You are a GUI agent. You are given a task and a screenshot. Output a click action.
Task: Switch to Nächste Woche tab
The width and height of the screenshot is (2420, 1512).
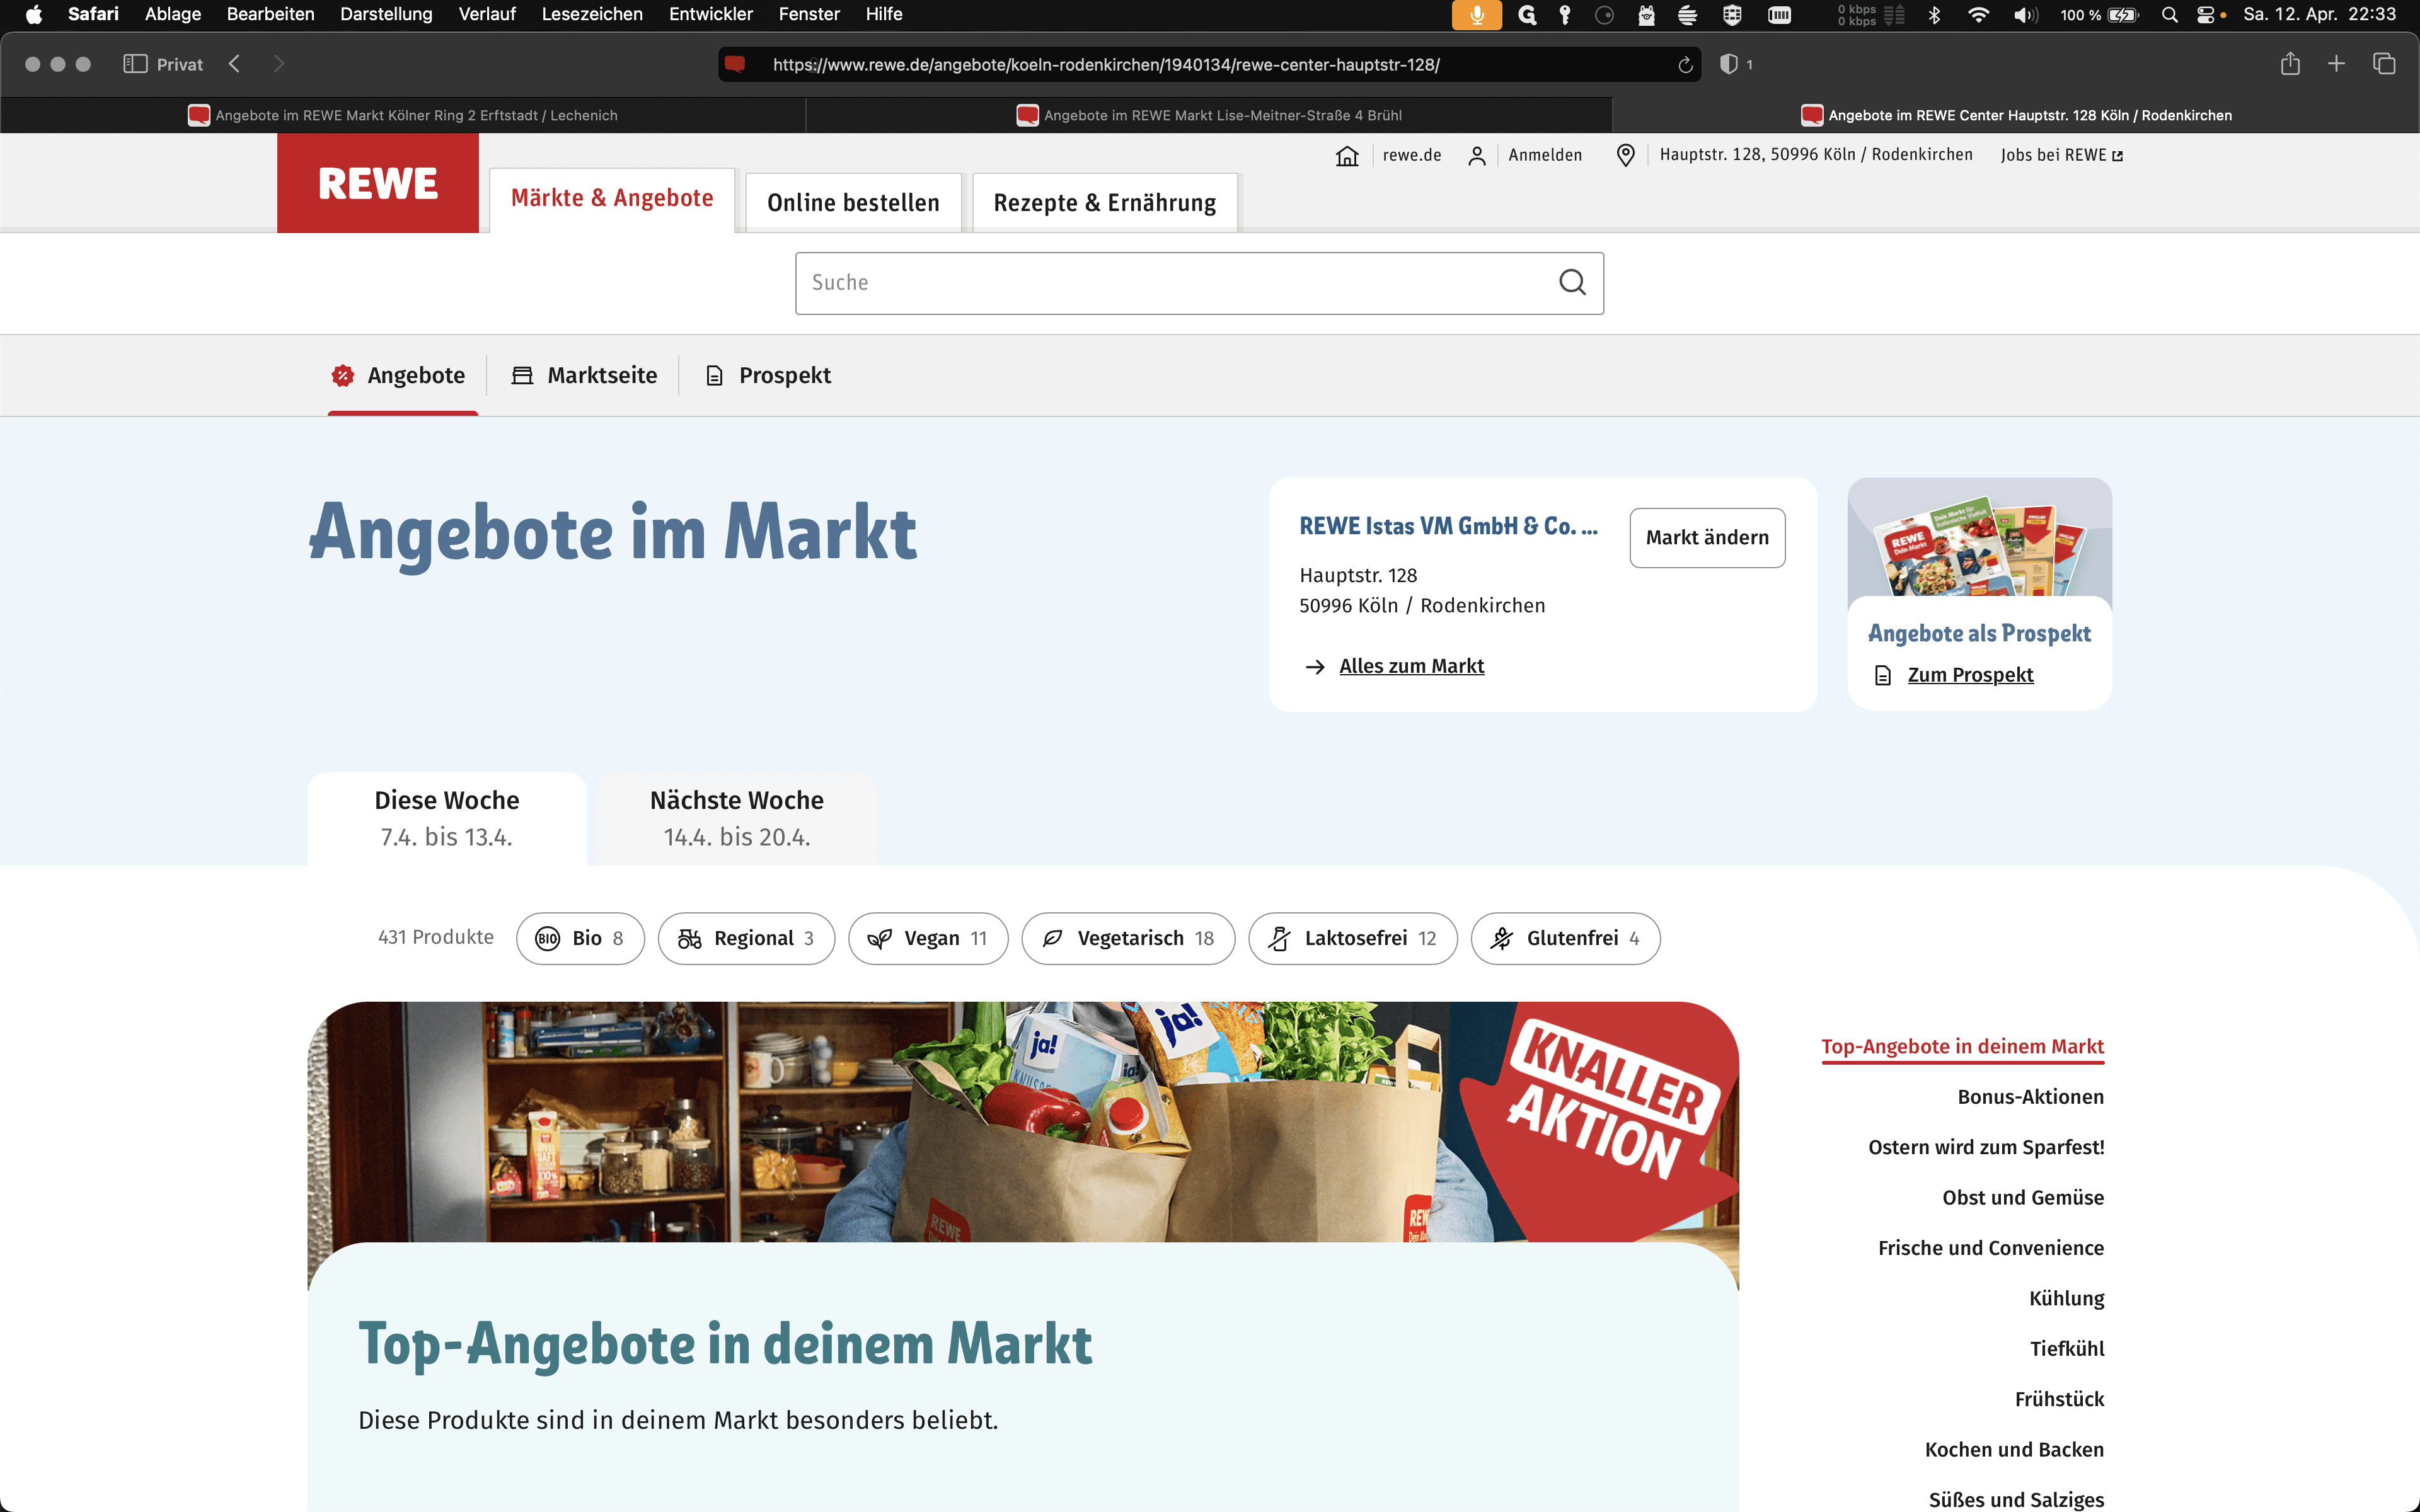click(x=737, y=818)
